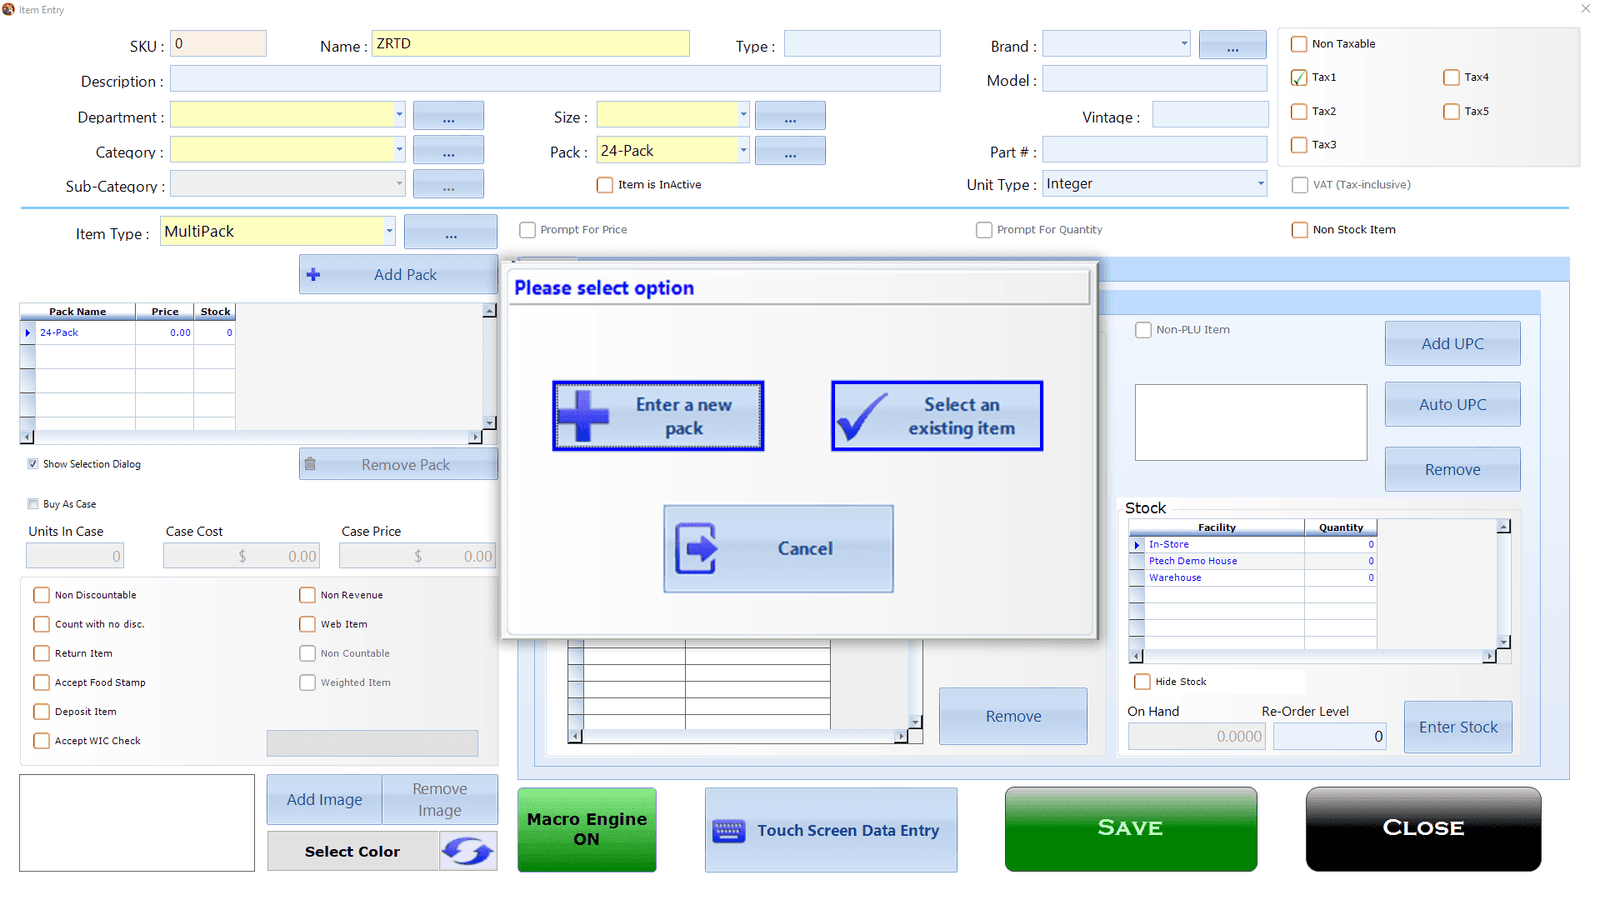
Task: Click the Add UPC button
Action: (1452, 343)
